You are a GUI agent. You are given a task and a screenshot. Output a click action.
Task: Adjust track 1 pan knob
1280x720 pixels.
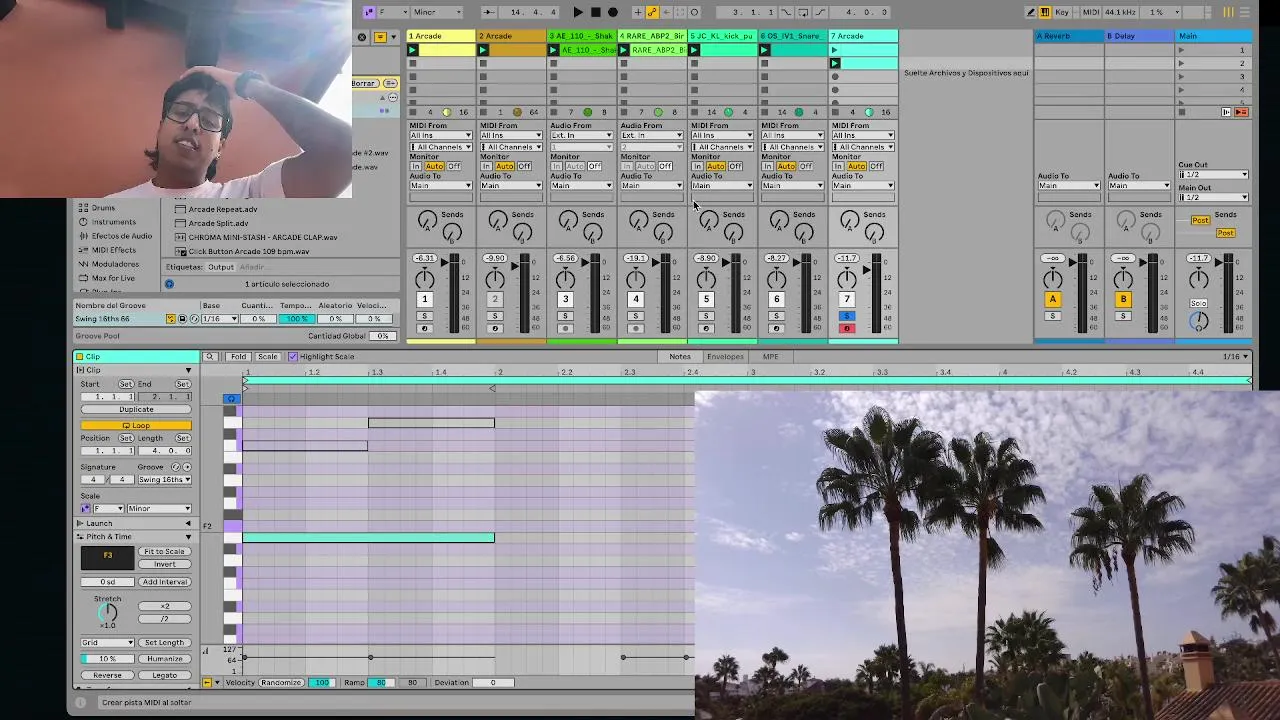pos(425,278)
